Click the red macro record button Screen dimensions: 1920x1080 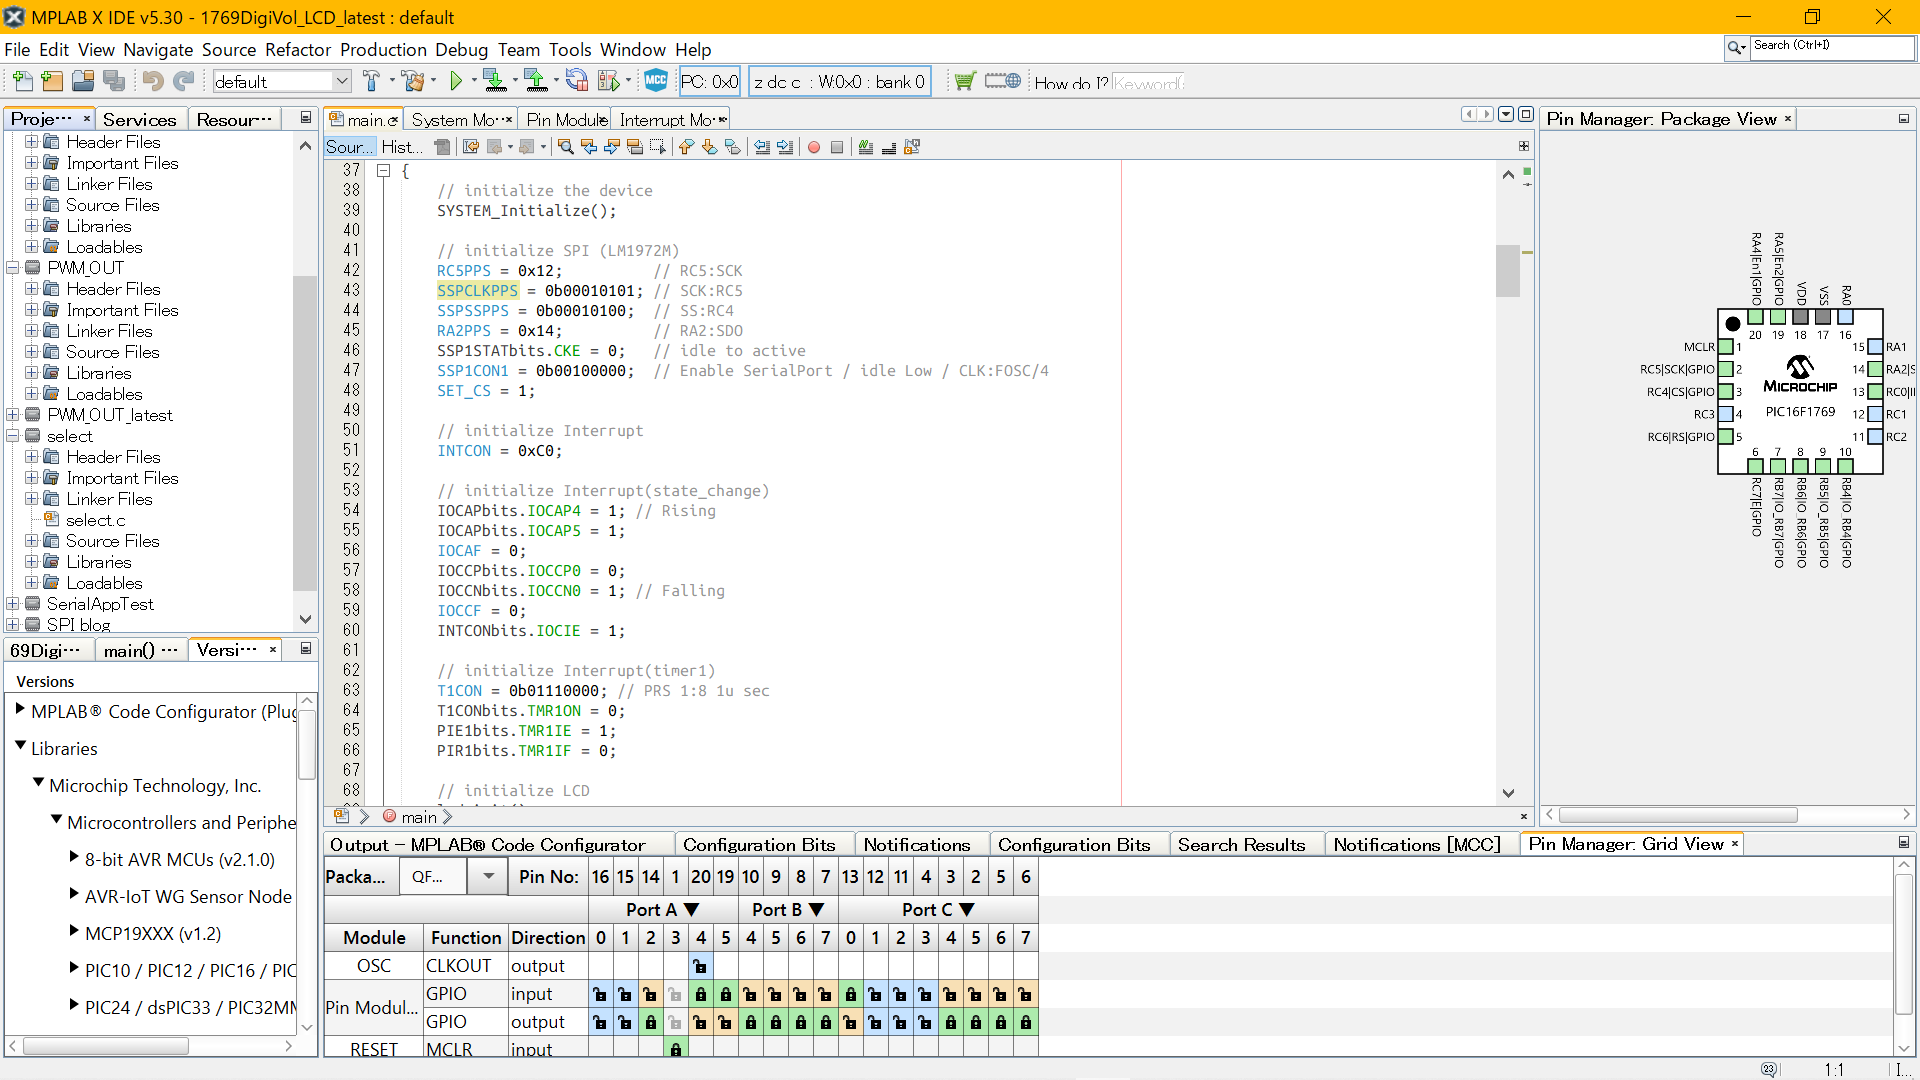point(814,147)
